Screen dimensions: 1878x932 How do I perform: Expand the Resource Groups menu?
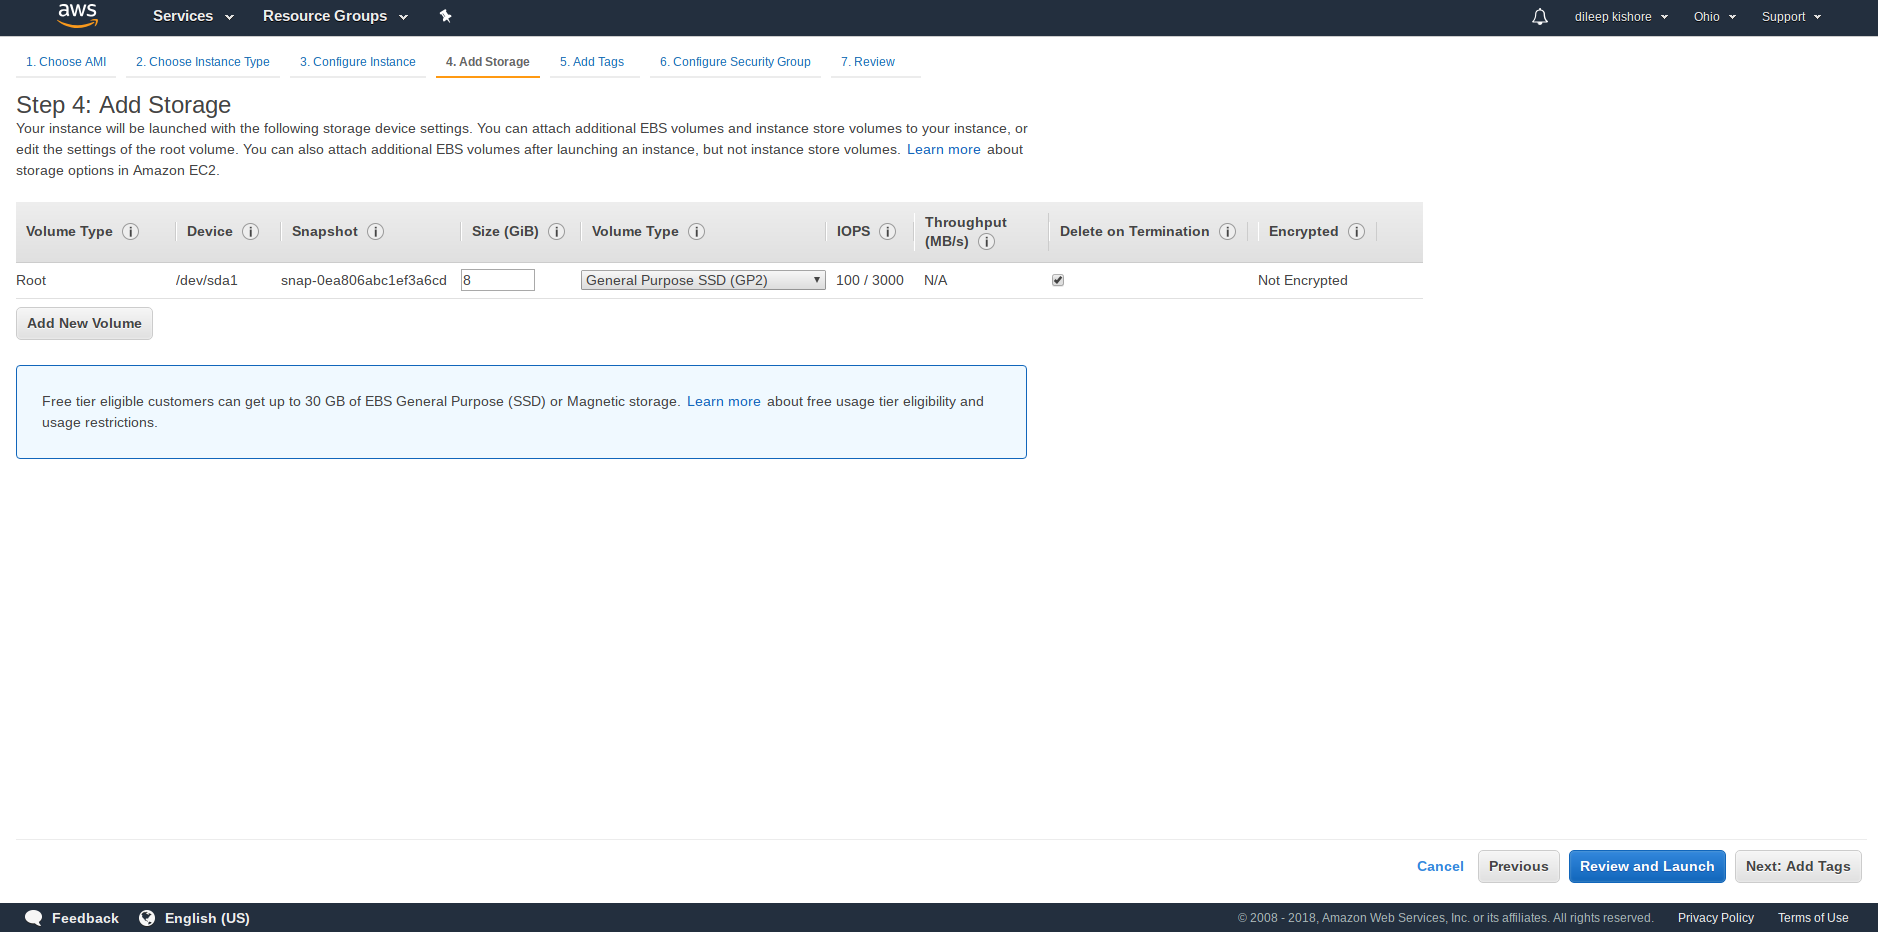335,16
